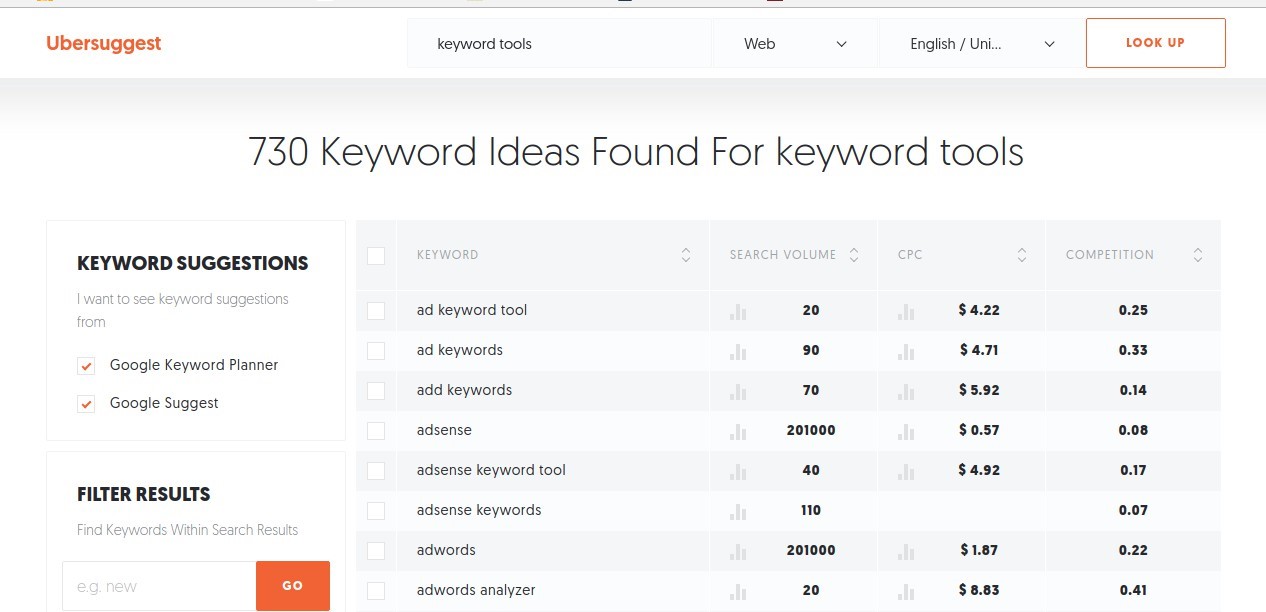Viewport: 1266px width, 612px height.
Task: Click the Ubersuggest logo
Action: [103, 43]
